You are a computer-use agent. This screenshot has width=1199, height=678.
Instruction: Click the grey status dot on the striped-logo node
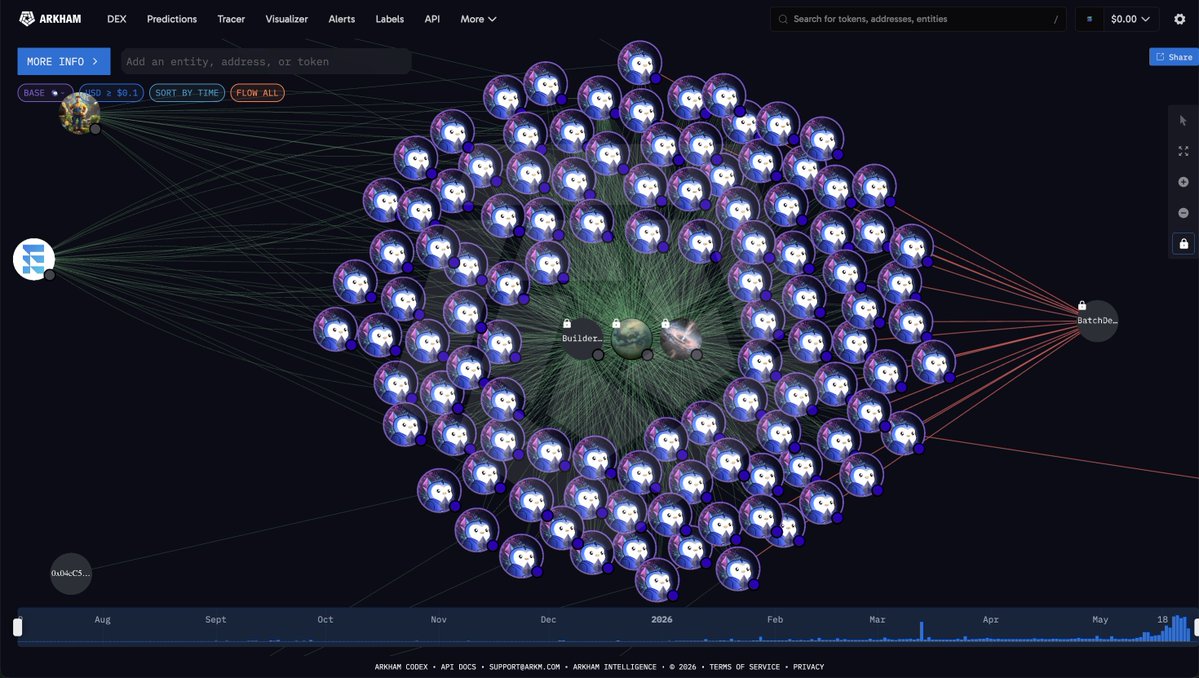click(50, 274)
